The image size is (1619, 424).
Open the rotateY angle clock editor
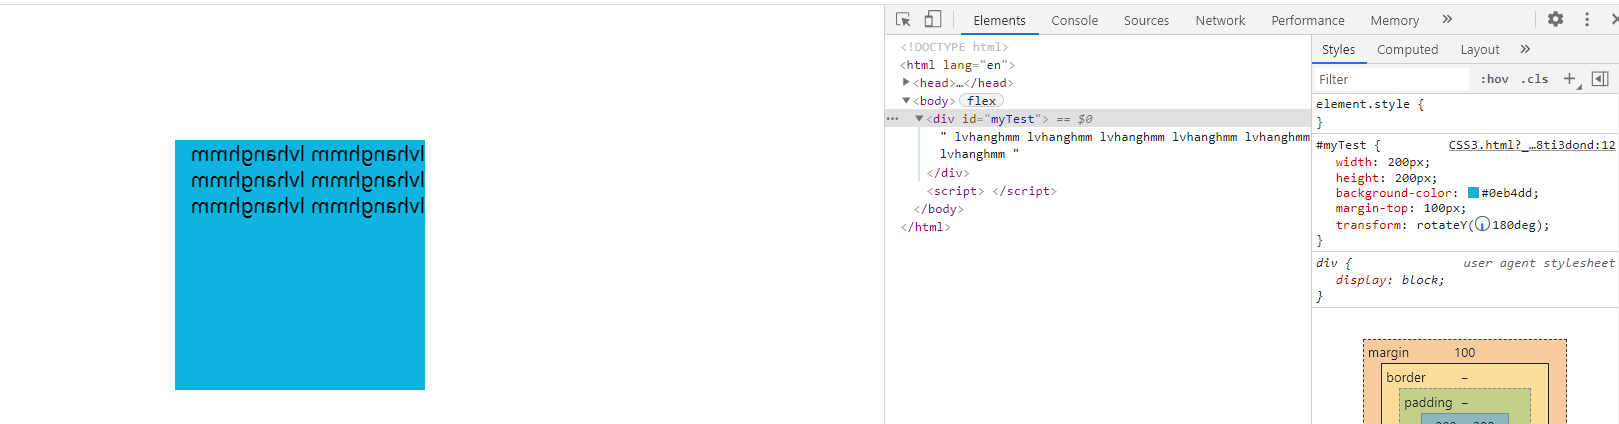(1482, 225)
